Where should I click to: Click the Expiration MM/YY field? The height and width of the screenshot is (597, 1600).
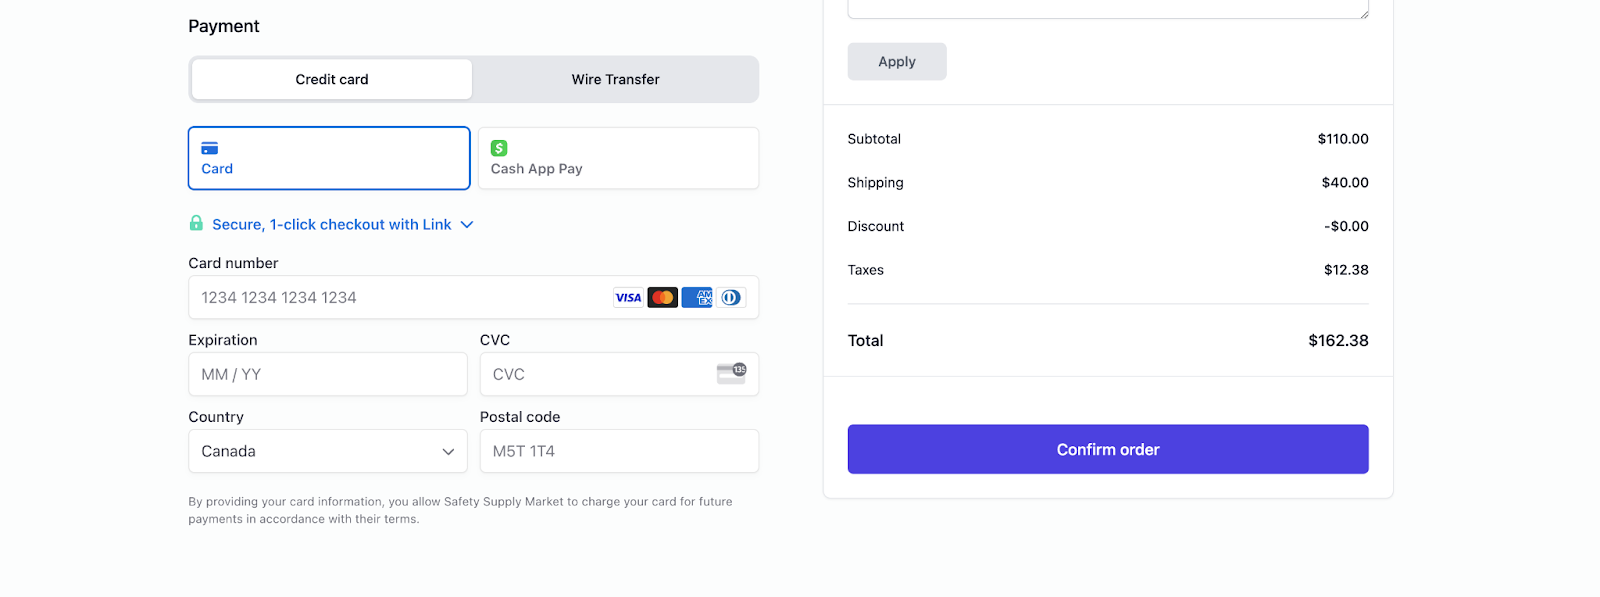coord(327,373)
